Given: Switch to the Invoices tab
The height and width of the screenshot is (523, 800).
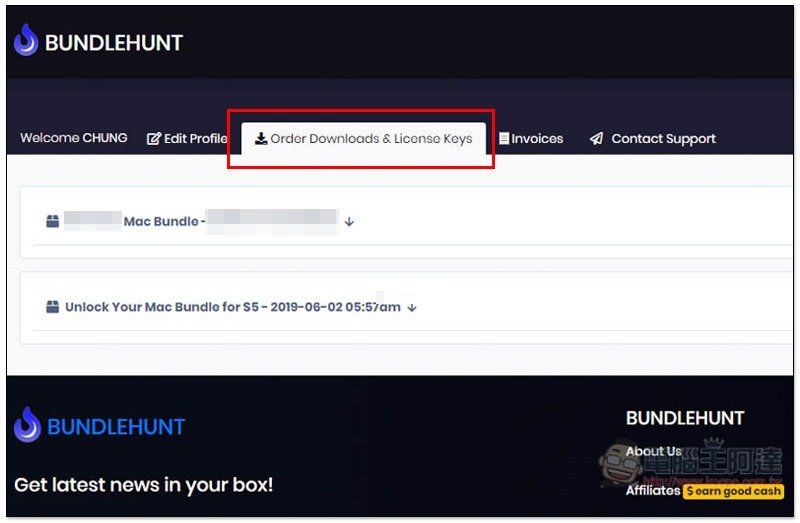Looking at the screenshot, I should tap(531, 139).
